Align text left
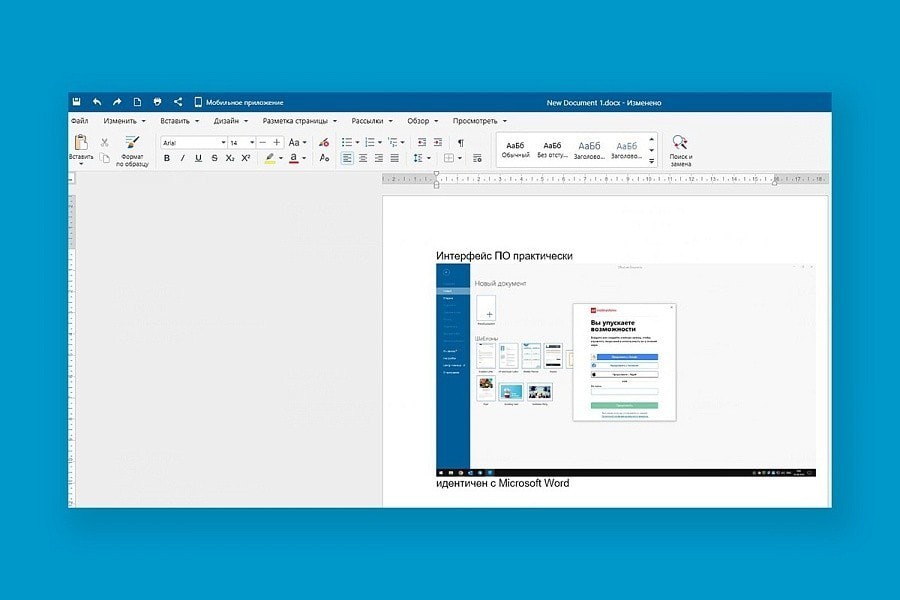Viewport: 900px width, 600px height. click(347, 158)
